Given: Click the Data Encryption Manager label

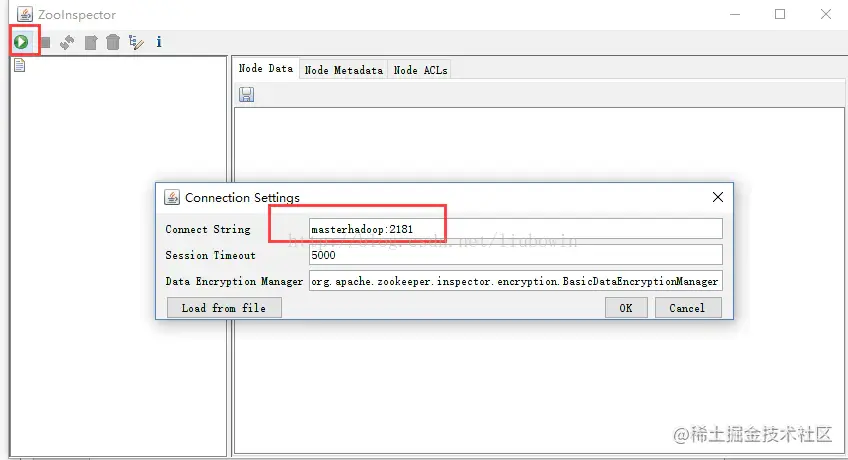Looking at the screenshot, I should click(x=234, y=281).
